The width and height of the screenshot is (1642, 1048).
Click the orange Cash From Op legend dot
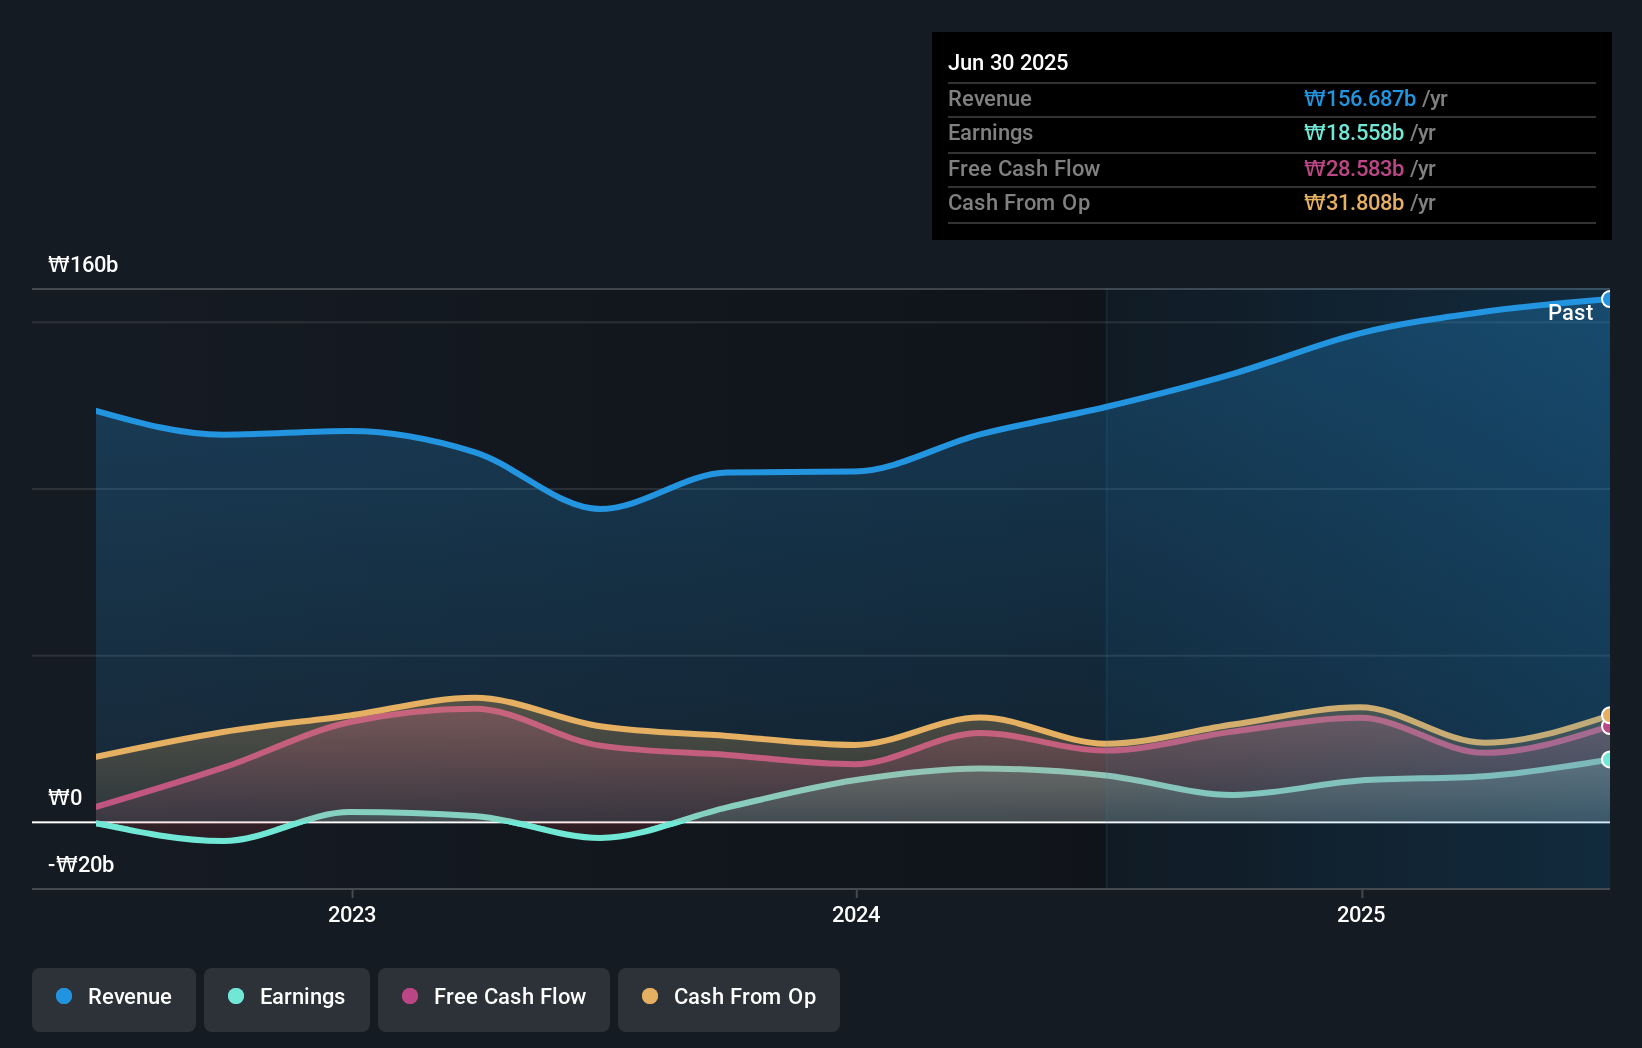point(651,996)
